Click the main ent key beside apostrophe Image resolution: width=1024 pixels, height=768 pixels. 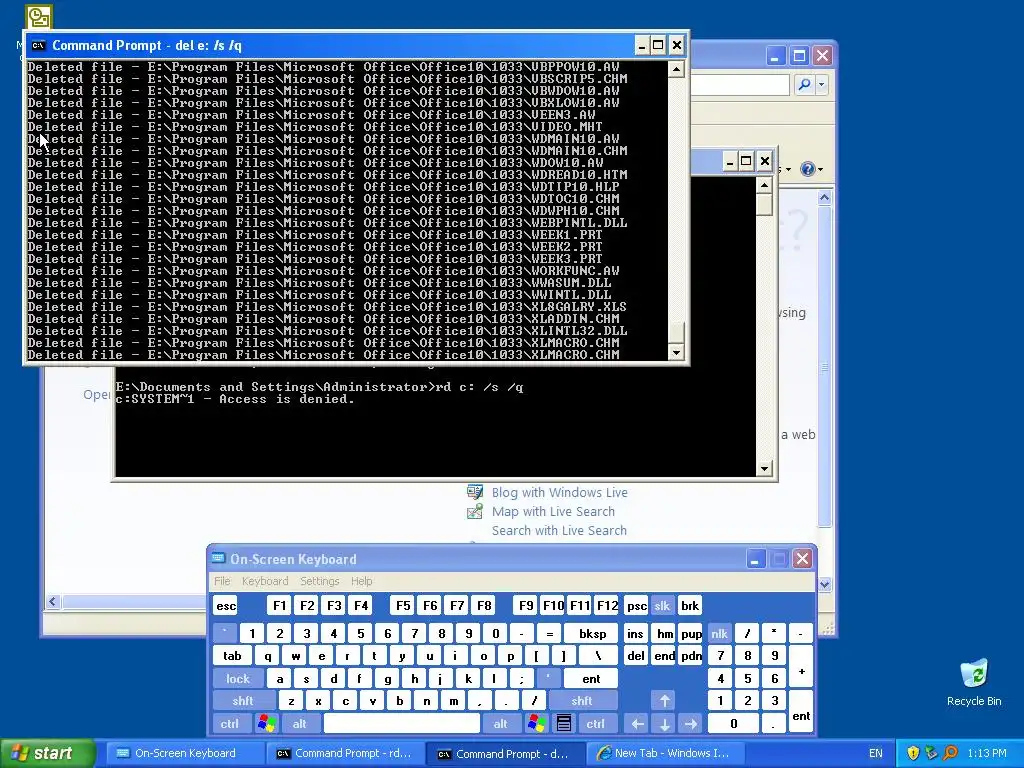coord(591,679)
